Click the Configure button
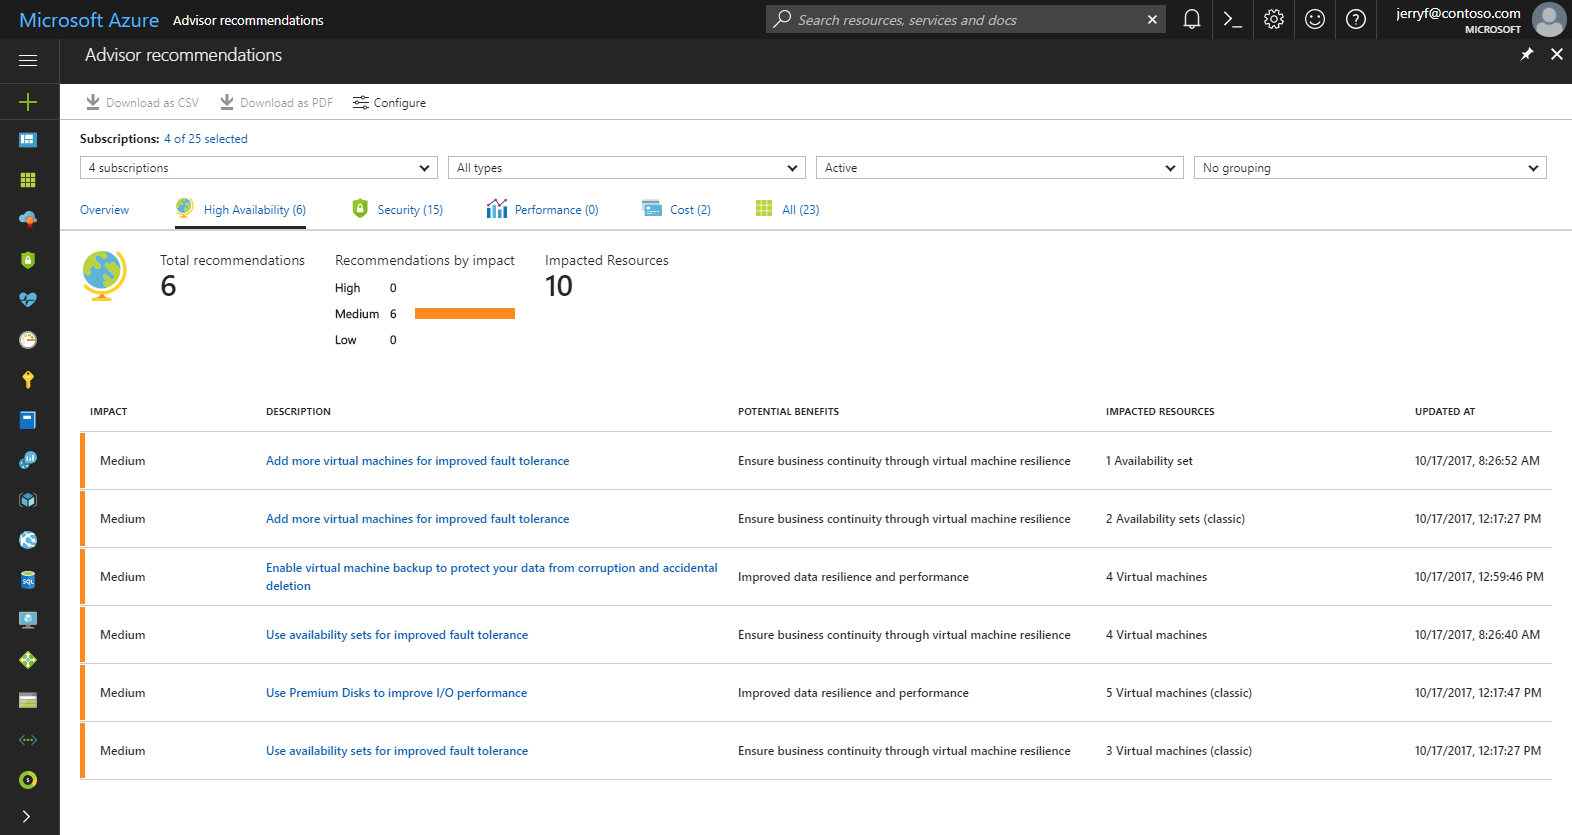Image resolution: width=1572 pixels, height=835 pixels. (x=389, y=103)
